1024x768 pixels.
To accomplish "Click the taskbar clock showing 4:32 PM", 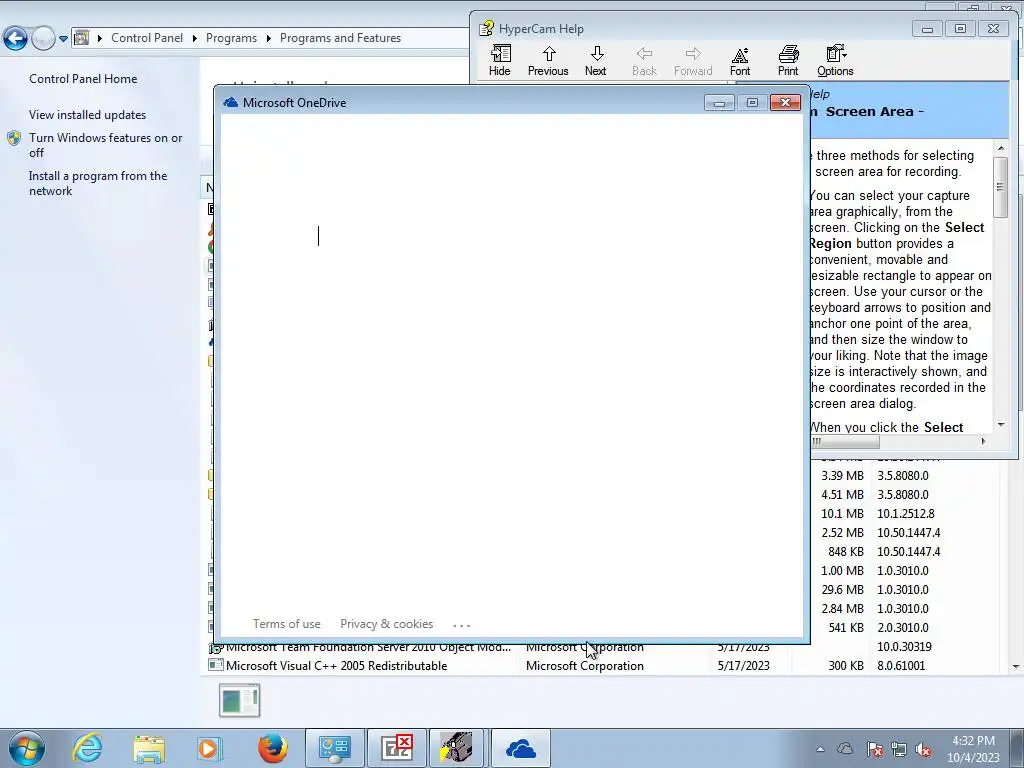I will pos(973,748).
